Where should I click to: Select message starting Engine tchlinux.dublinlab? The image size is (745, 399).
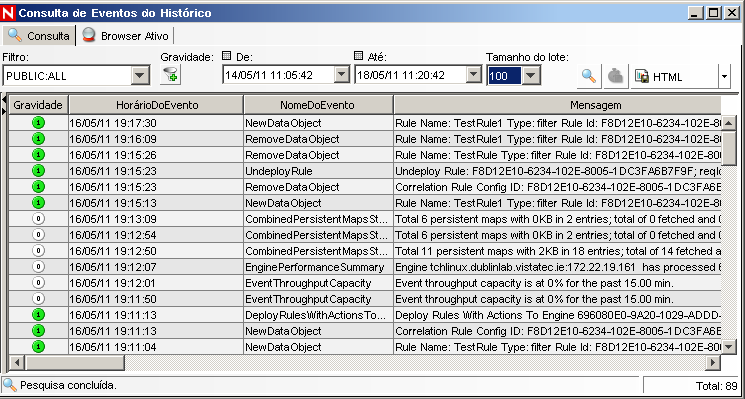click(557, 267)
